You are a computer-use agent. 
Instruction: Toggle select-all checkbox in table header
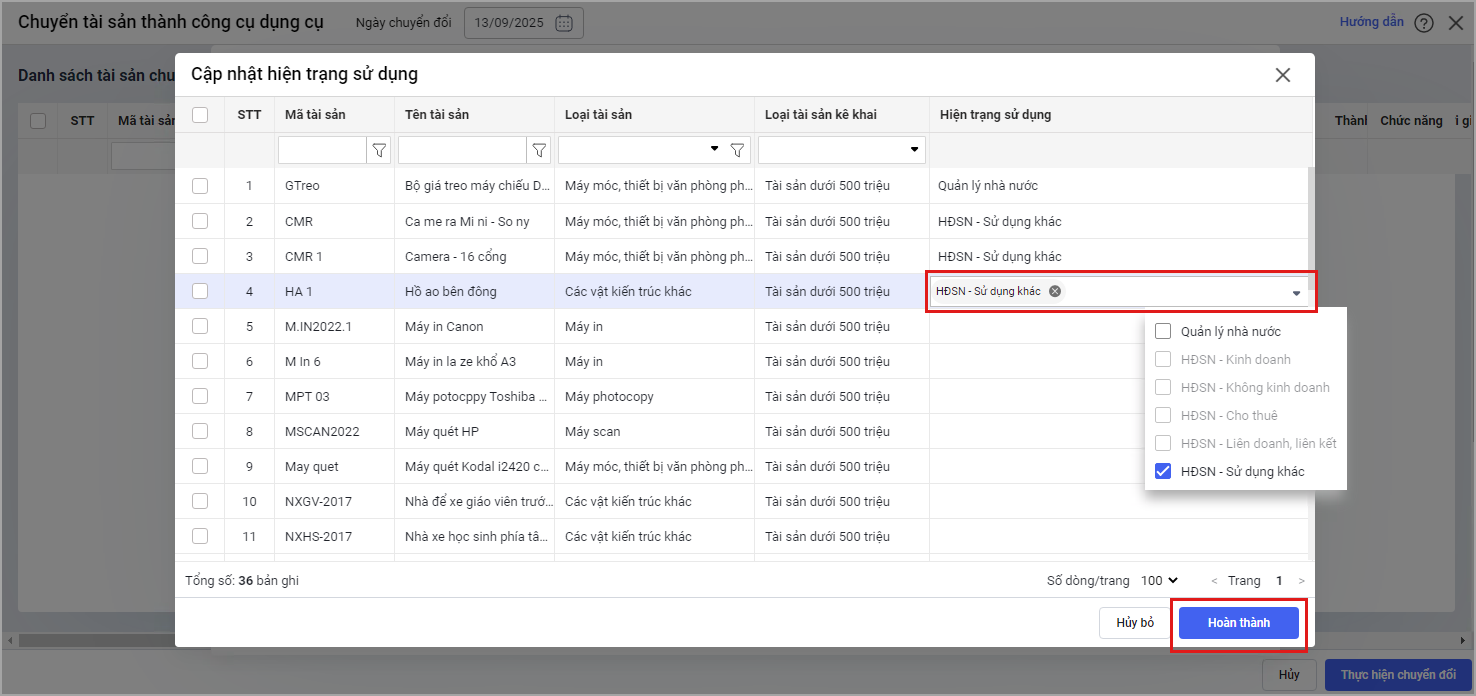200,115
